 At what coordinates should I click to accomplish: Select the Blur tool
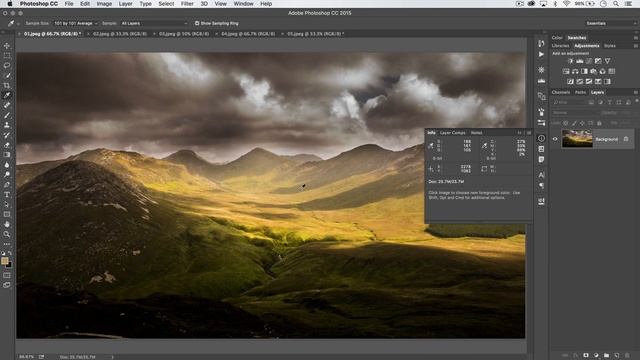pyautogui.click(x=7, y=165)
